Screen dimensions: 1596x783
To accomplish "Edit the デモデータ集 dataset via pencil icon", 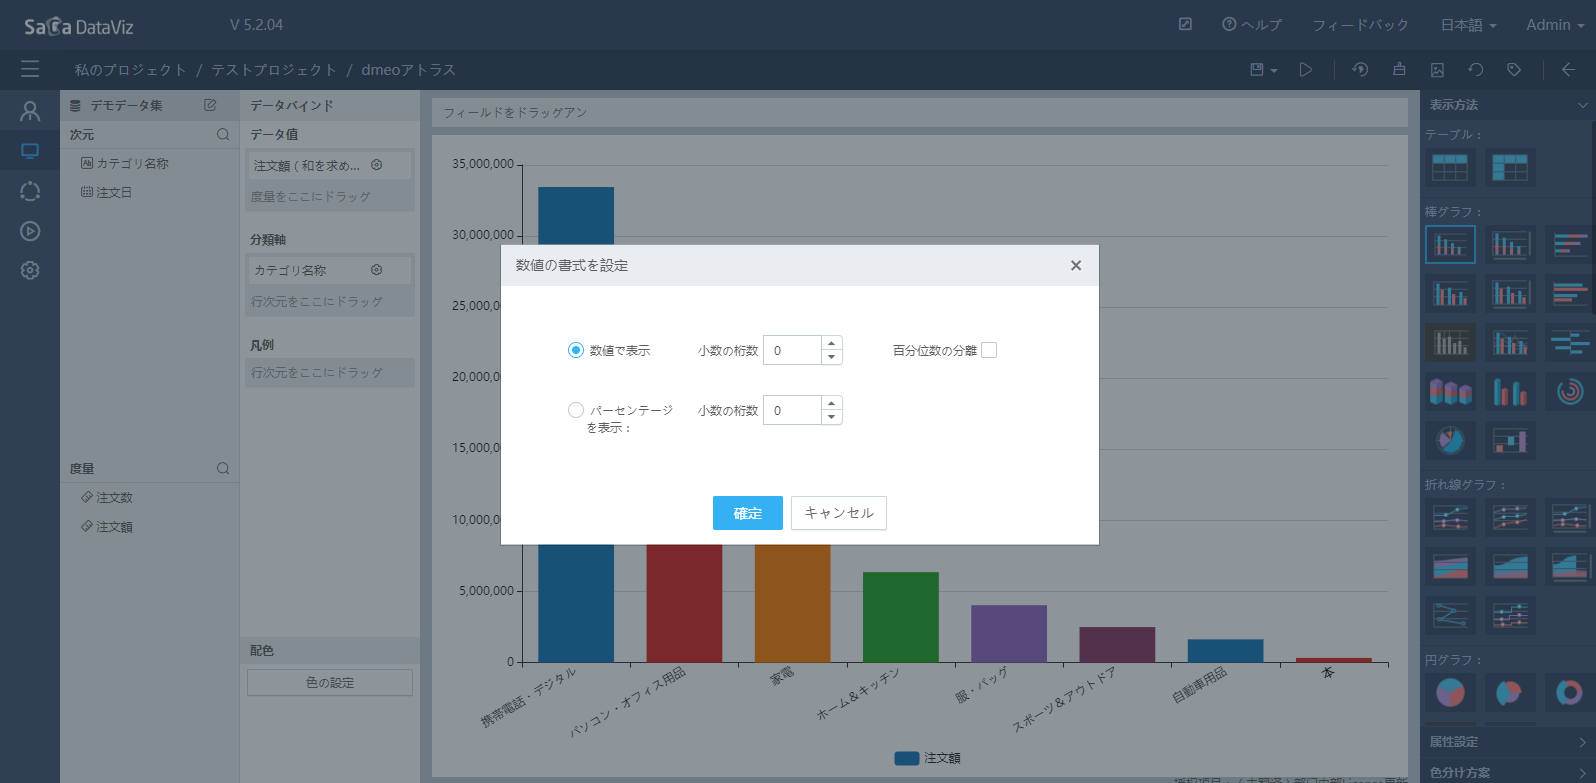I will (210, 105).
